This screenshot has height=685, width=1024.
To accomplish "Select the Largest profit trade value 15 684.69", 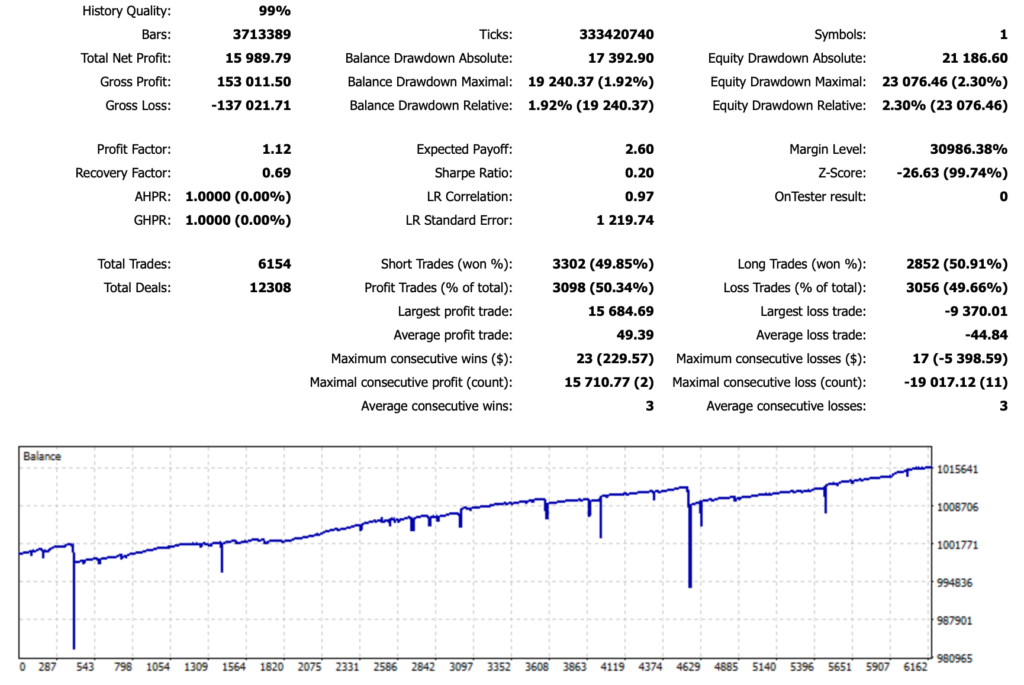I will click(609, 311).
